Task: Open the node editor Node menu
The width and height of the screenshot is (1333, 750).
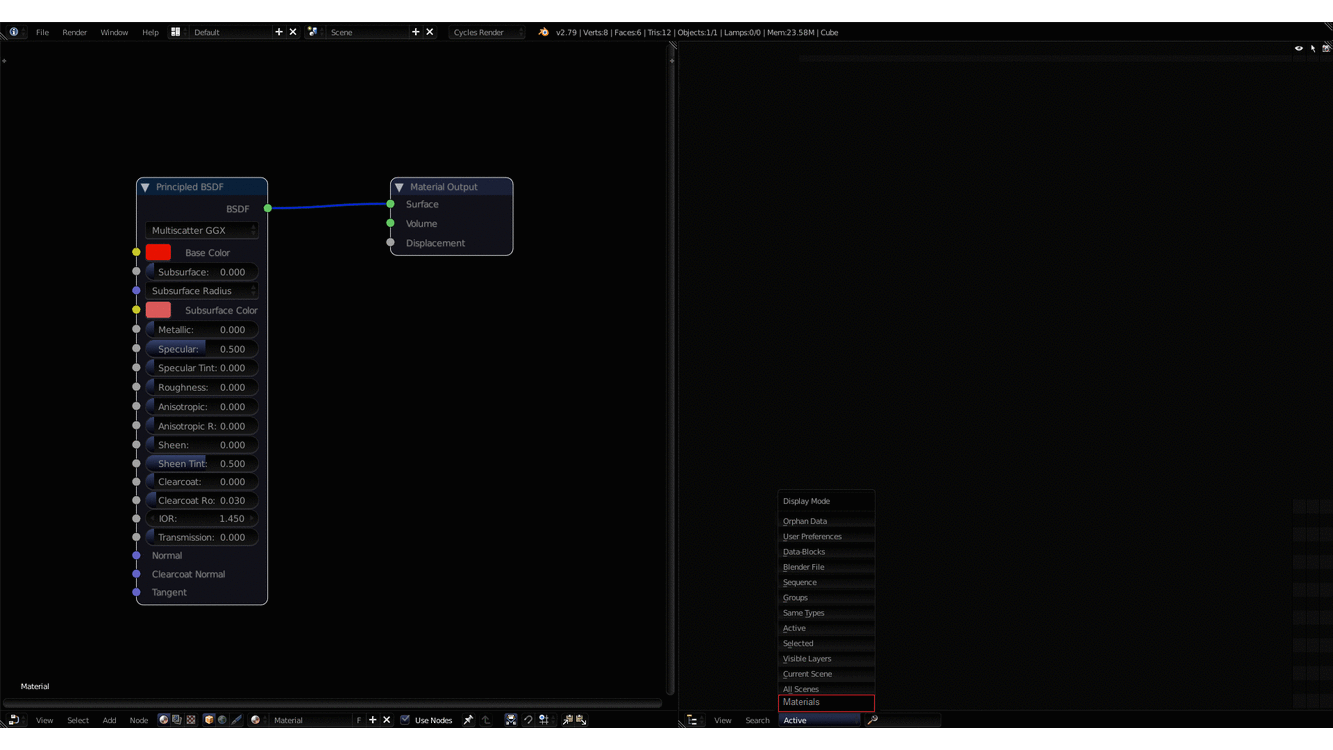Action: (139, 720)
